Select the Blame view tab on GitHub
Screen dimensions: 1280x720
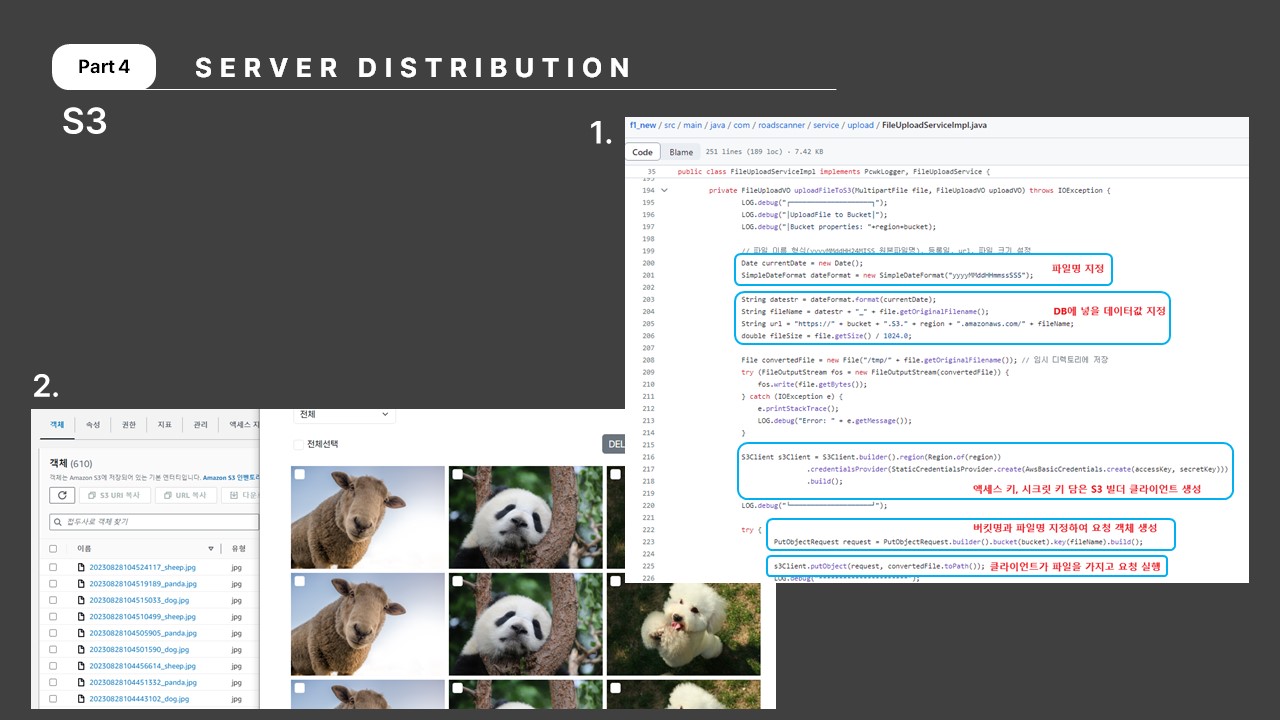coord(681,152)
